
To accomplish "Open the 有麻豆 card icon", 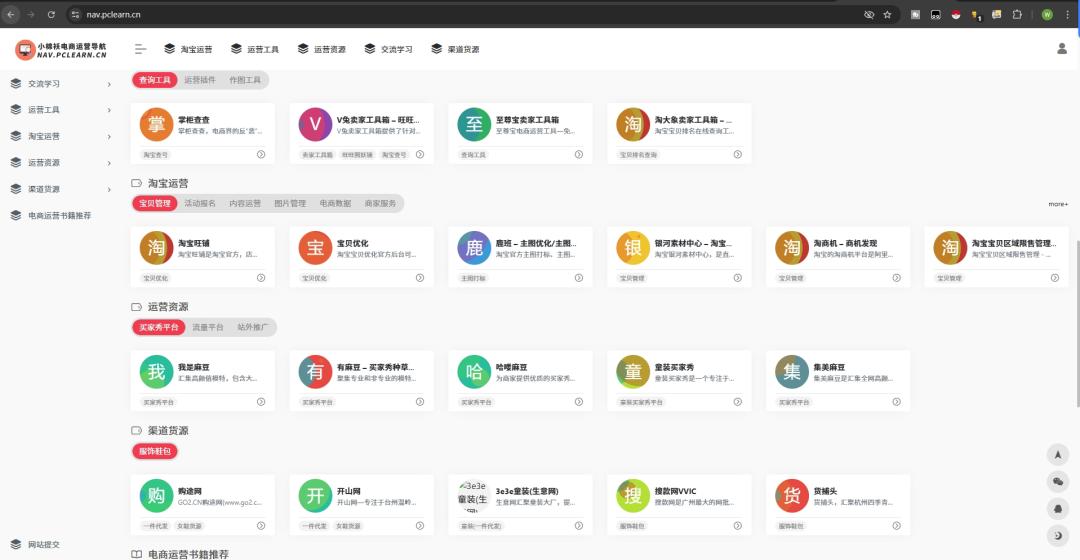I will point(315,372).
